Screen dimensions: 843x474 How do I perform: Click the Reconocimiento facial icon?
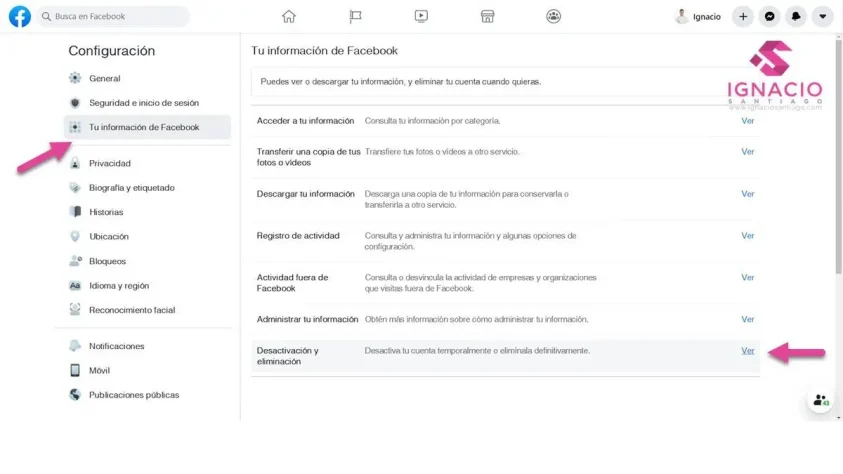[75, 310]
